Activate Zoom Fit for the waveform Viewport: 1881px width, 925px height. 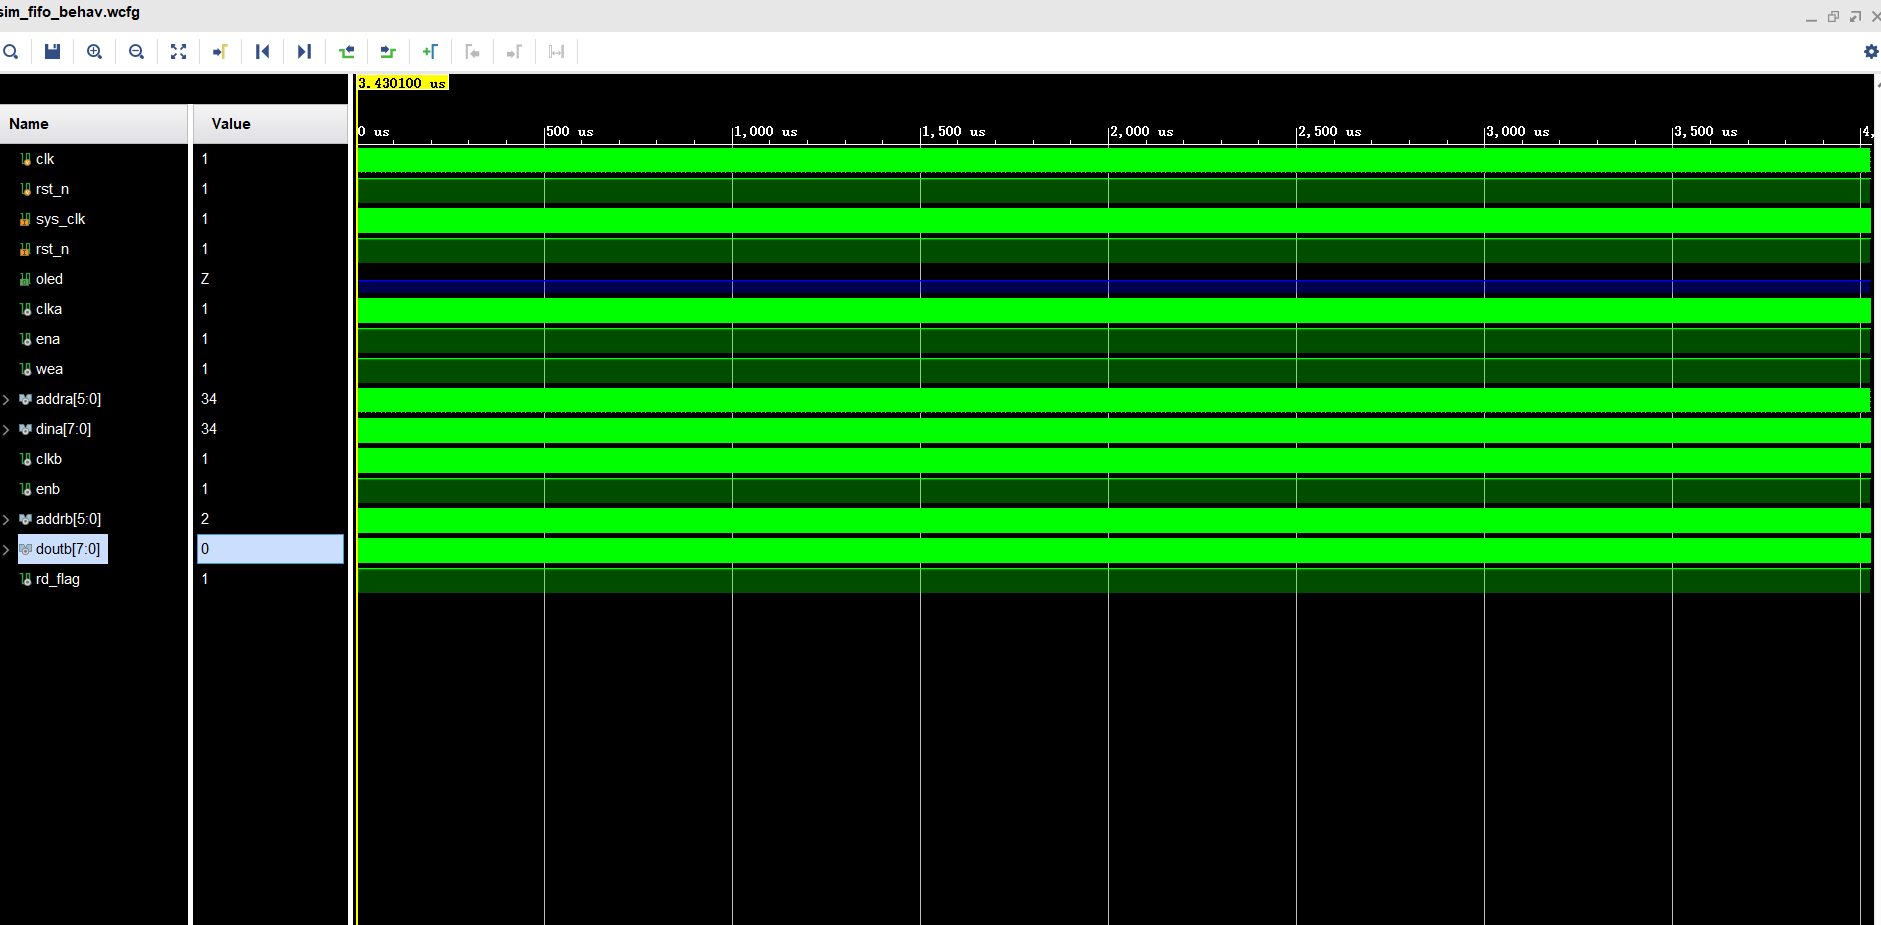click(178, 51)
